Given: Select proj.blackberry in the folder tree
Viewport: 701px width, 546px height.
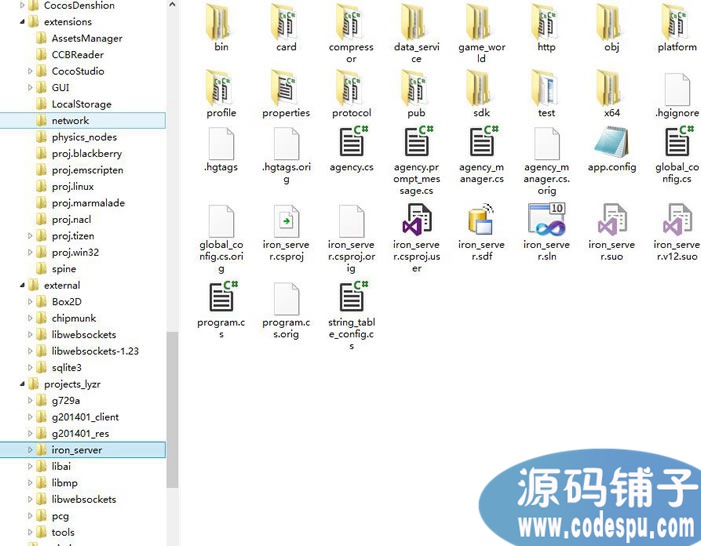Looking at the screenshot, I should pos(86,153).
